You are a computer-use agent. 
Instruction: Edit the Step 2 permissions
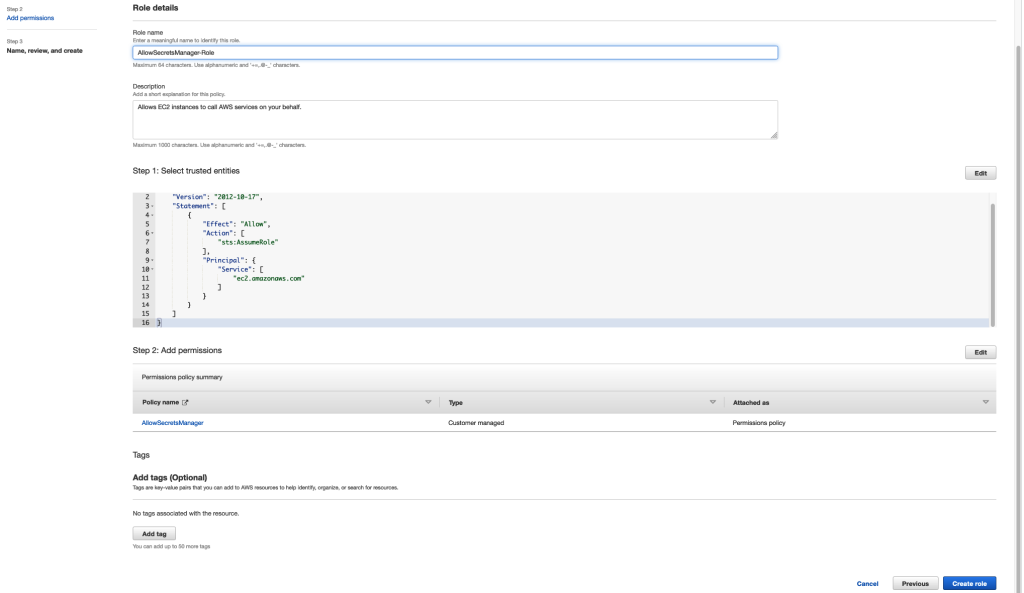tap(979, 352)
